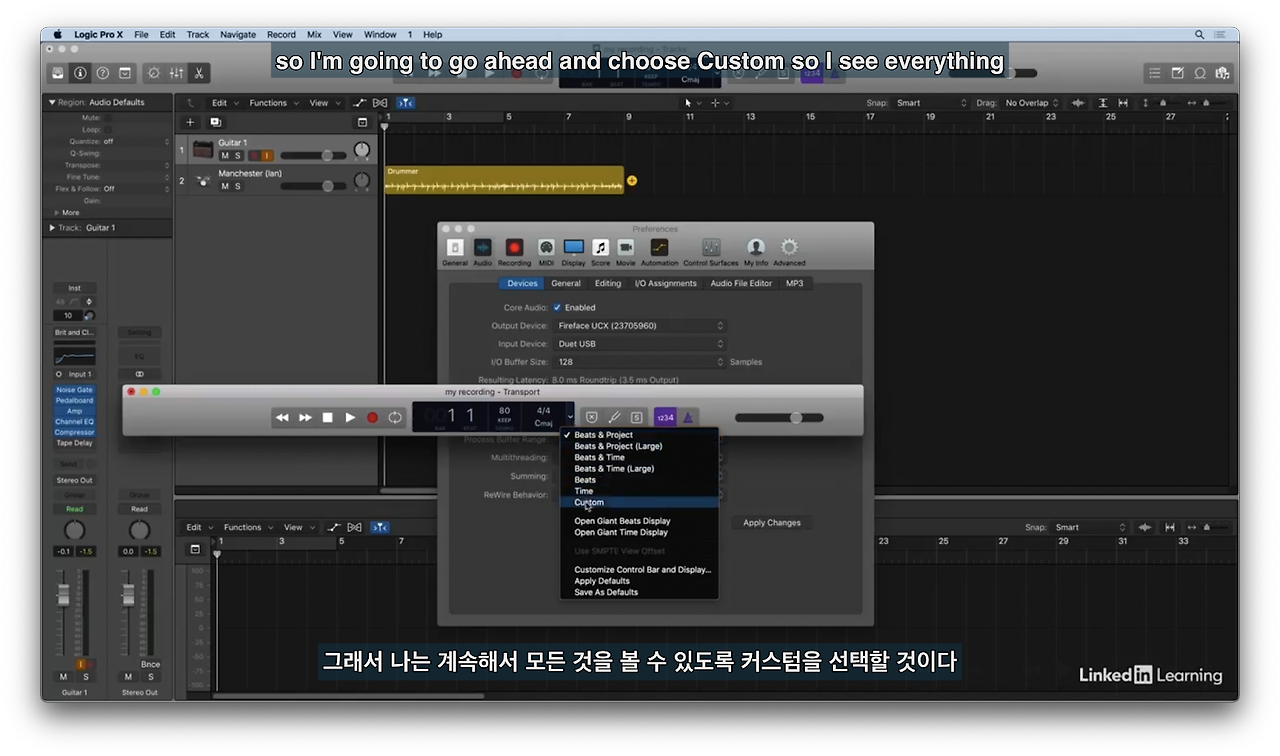Solo the Guitar 1 track

click(238, 156)
